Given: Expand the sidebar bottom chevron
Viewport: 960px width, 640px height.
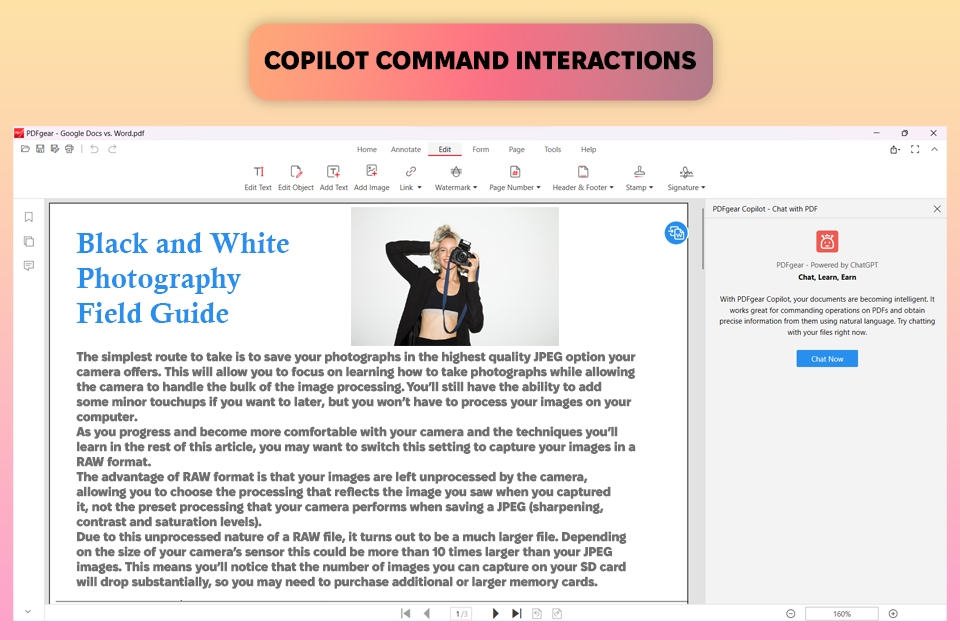Looking at the screenshot, I should pos(28,611).
